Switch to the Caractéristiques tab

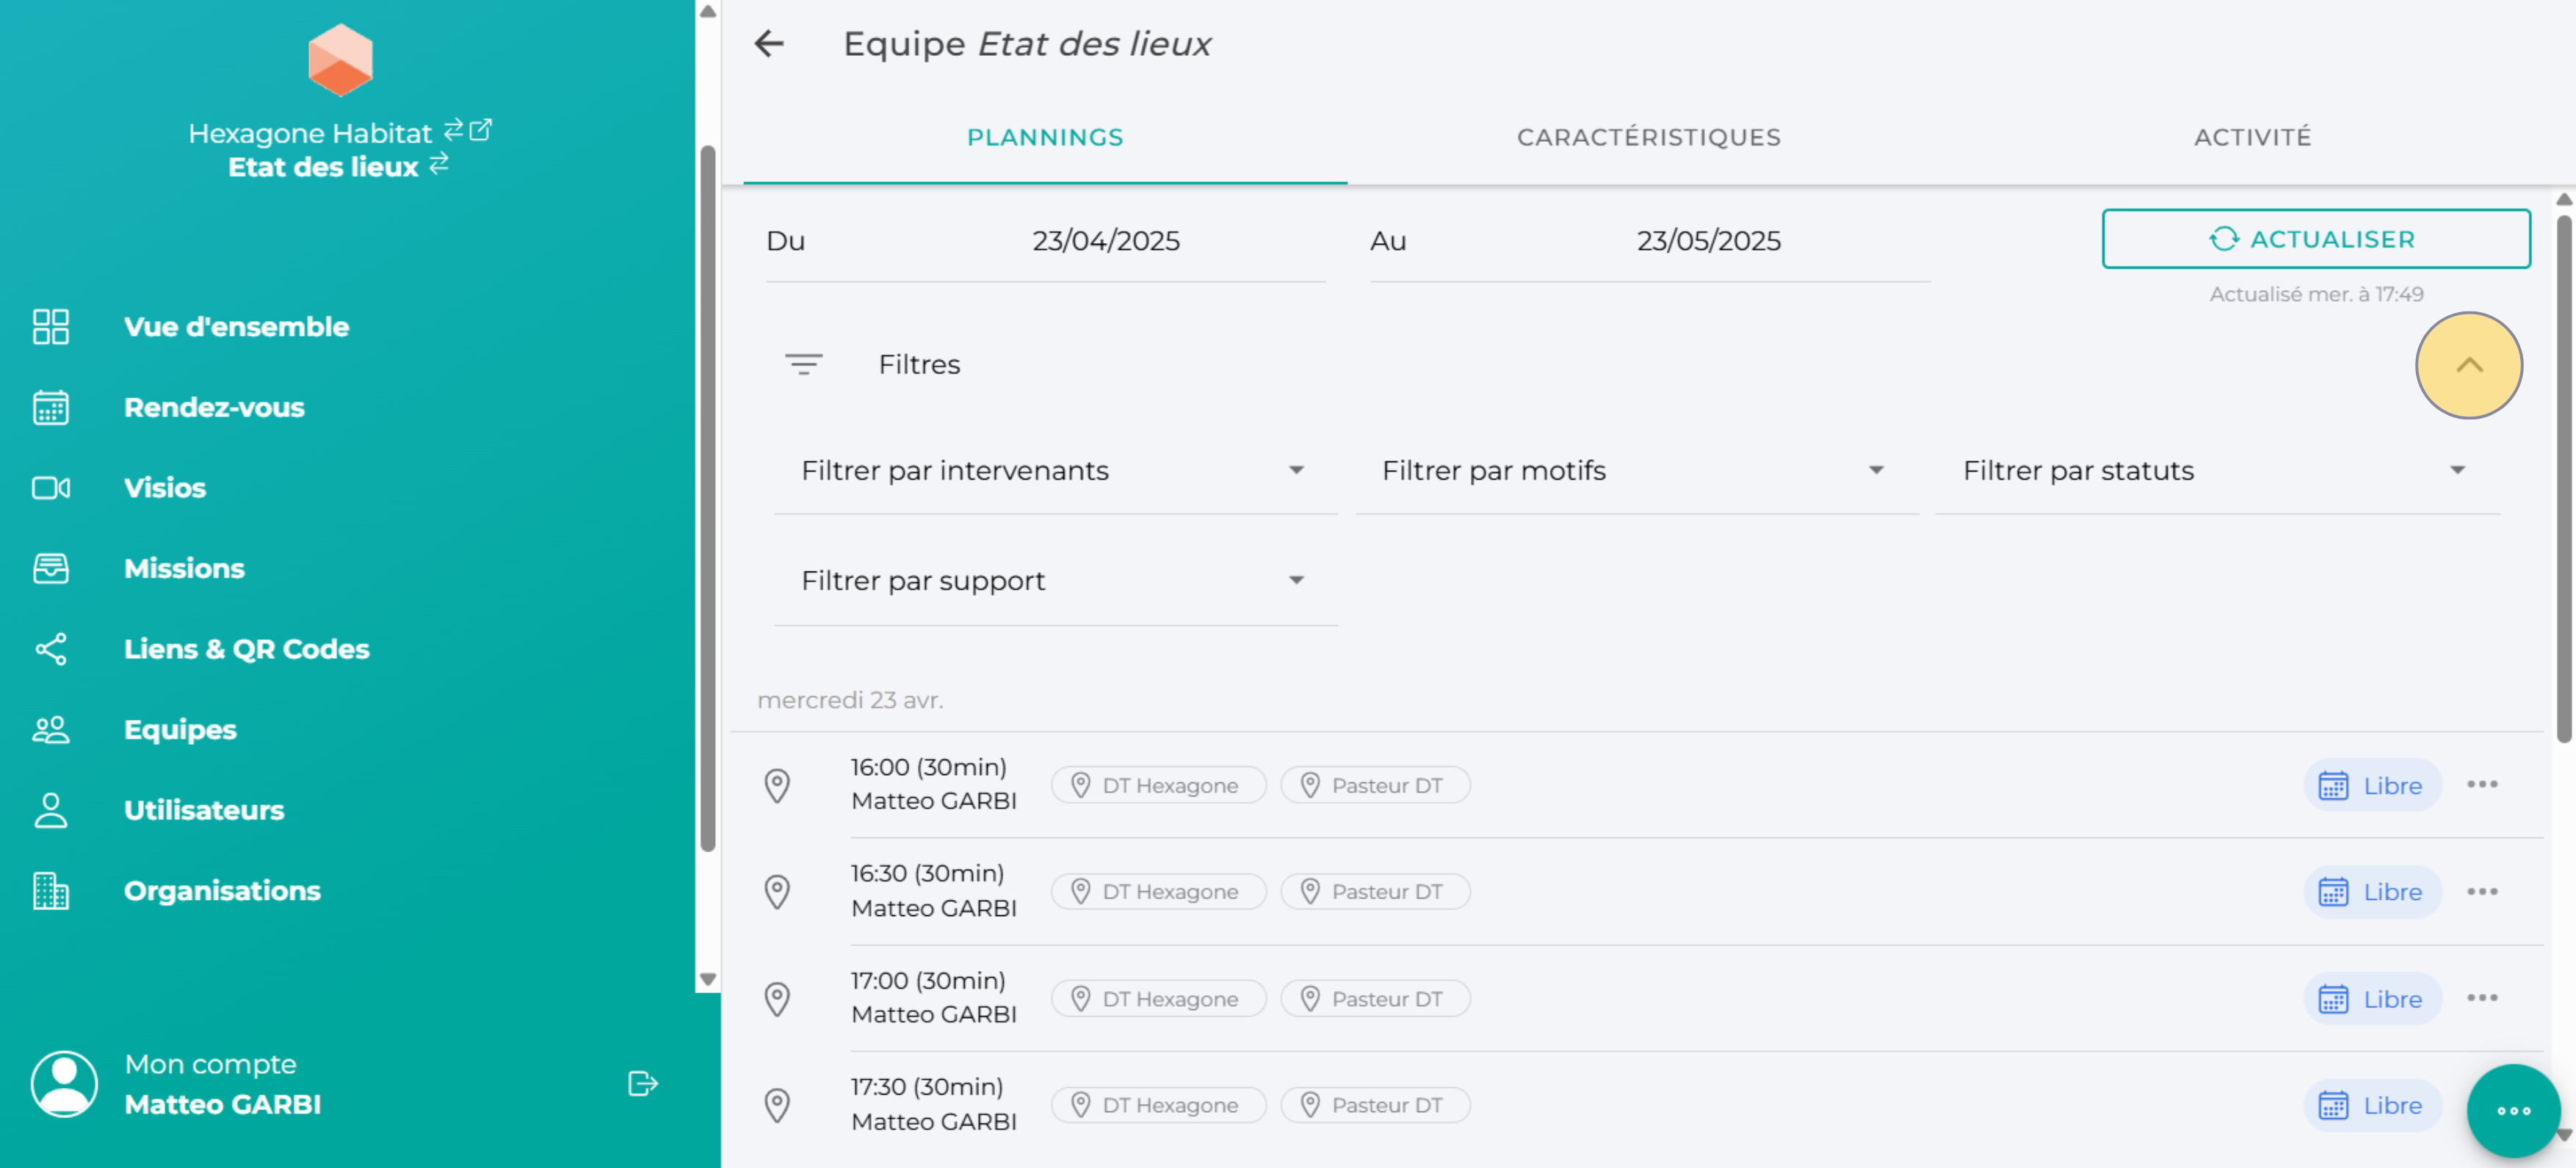[1648, 137]
